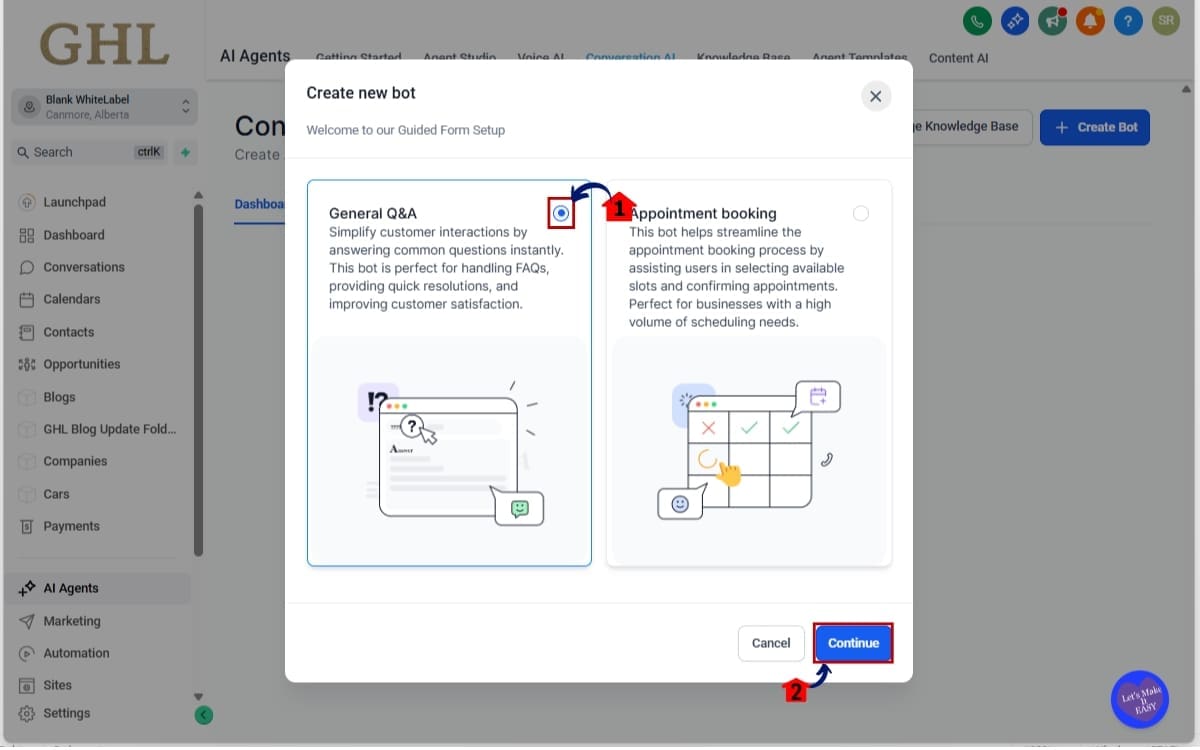Click the sidebar scroll down arrow
This screenshot has width=1200, height=750.
[198, 697]
